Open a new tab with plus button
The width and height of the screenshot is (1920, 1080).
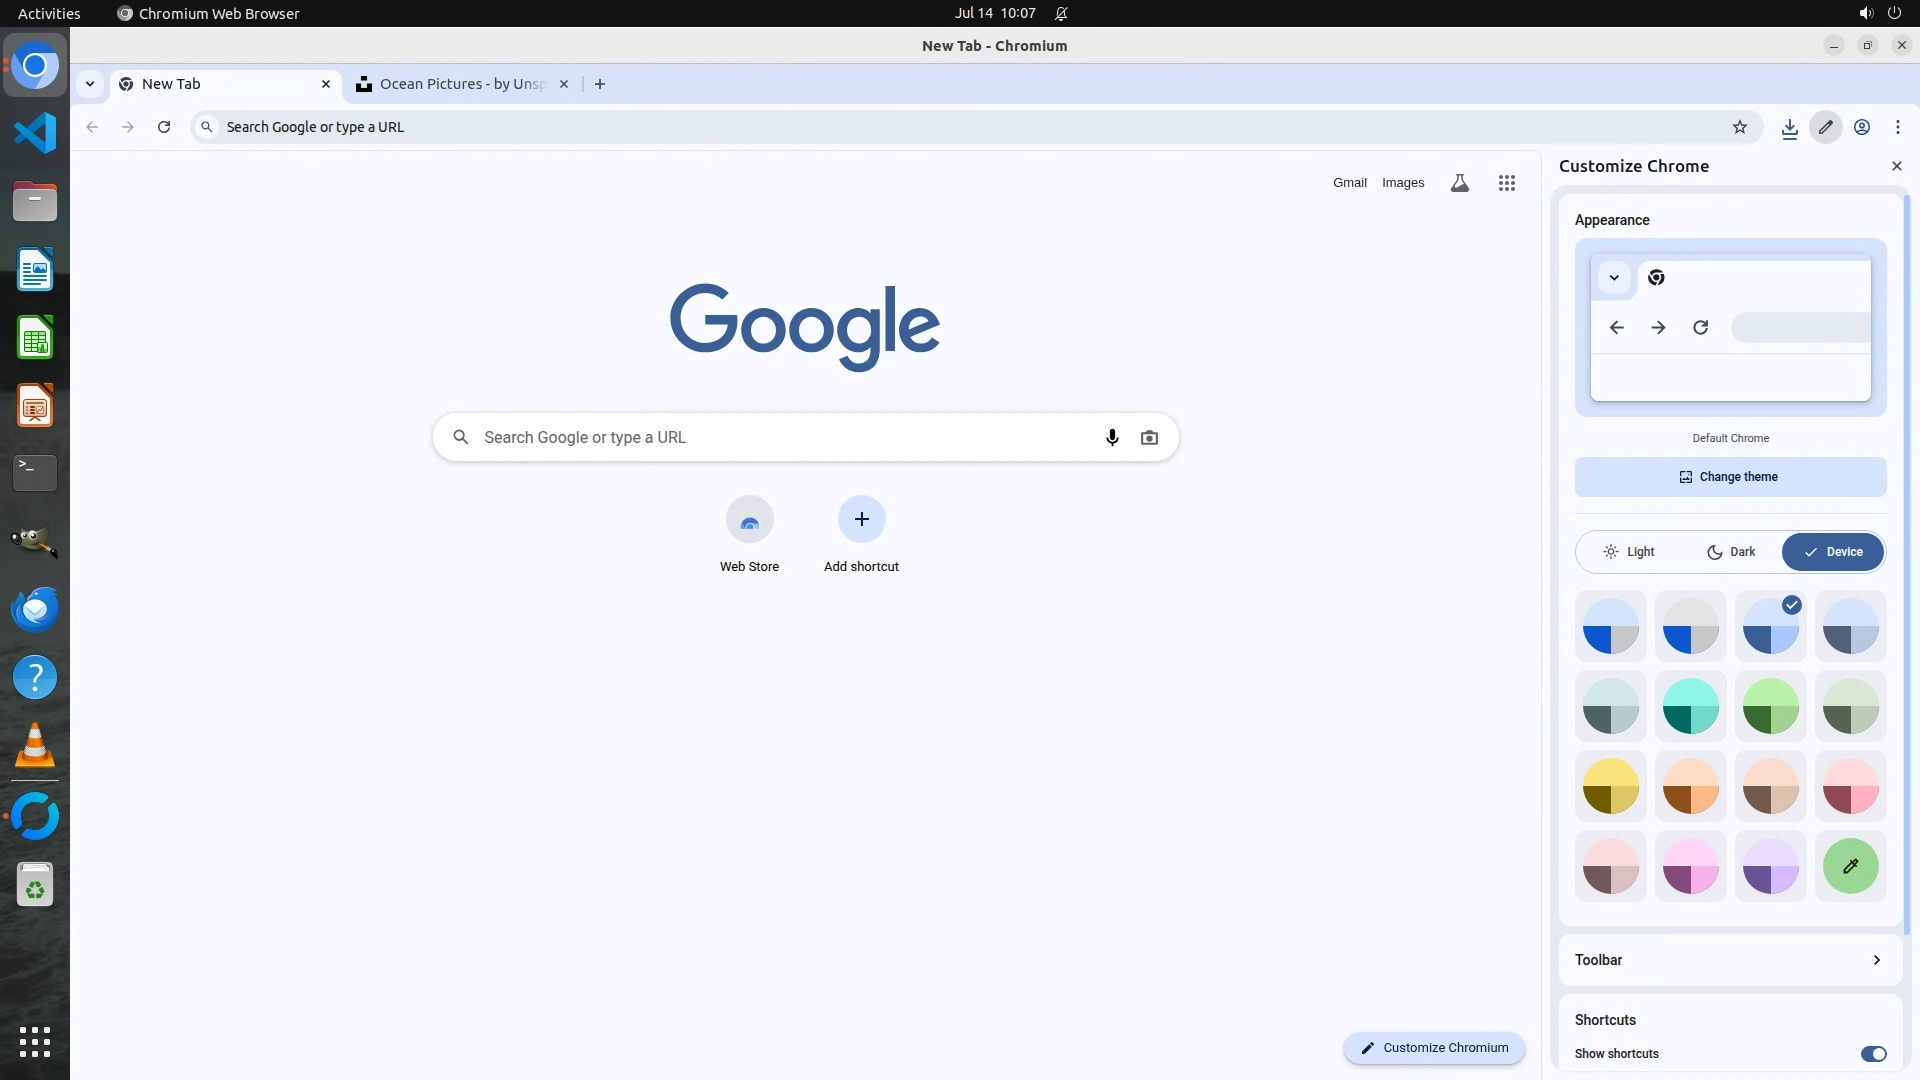click(600, 84)
